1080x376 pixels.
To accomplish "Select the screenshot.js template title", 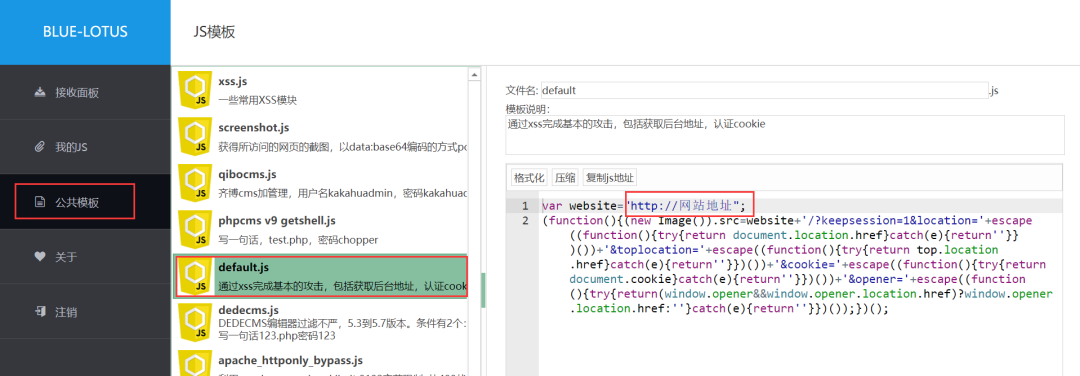I will (x=253, y=128).
